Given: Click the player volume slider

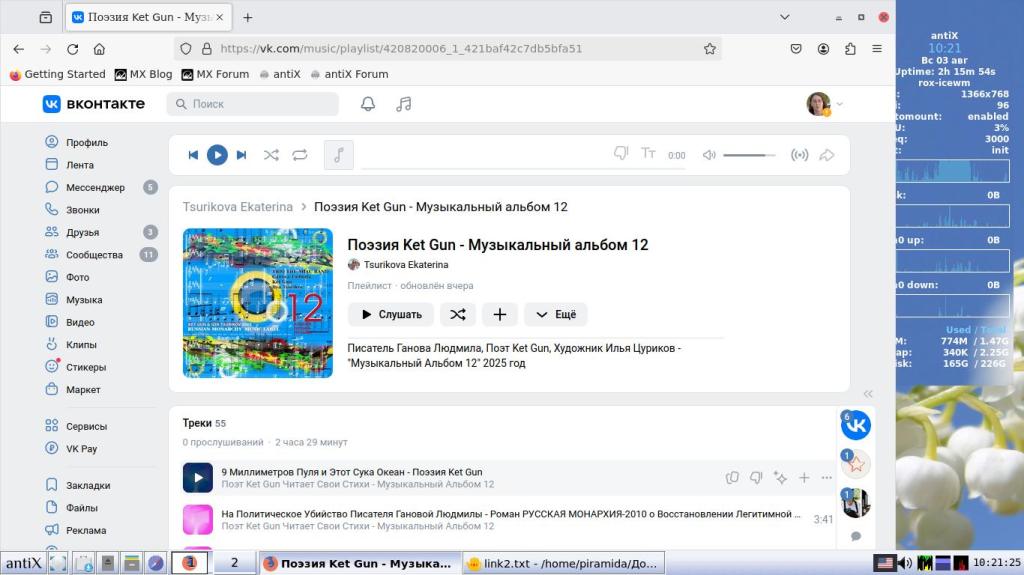Looking at the screenshot, I should tap(749, 155).
